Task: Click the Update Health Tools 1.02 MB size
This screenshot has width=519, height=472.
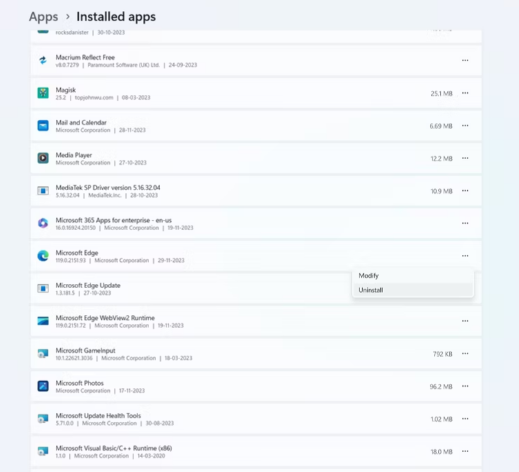Action: pyautogui.click(x=441, y=419)
